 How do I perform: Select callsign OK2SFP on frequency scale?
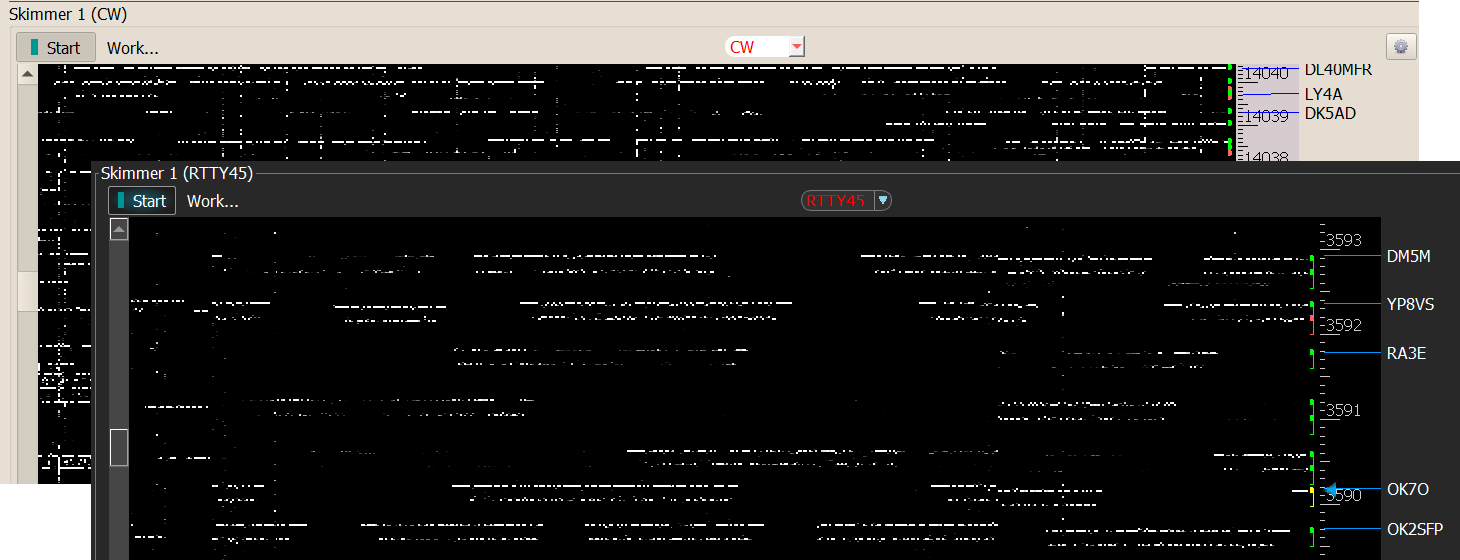(1414, 529)
